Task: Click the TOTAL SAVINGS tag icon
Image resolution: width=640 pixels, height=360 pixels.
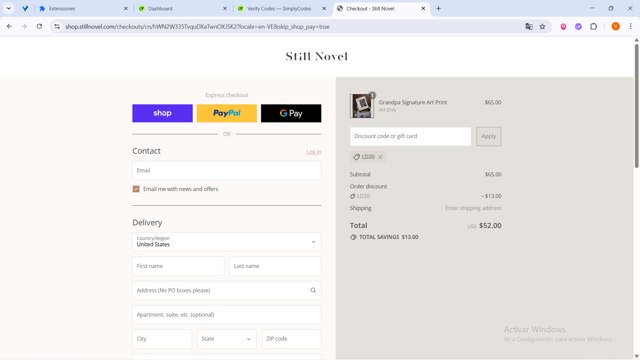Action: (353, 237)
